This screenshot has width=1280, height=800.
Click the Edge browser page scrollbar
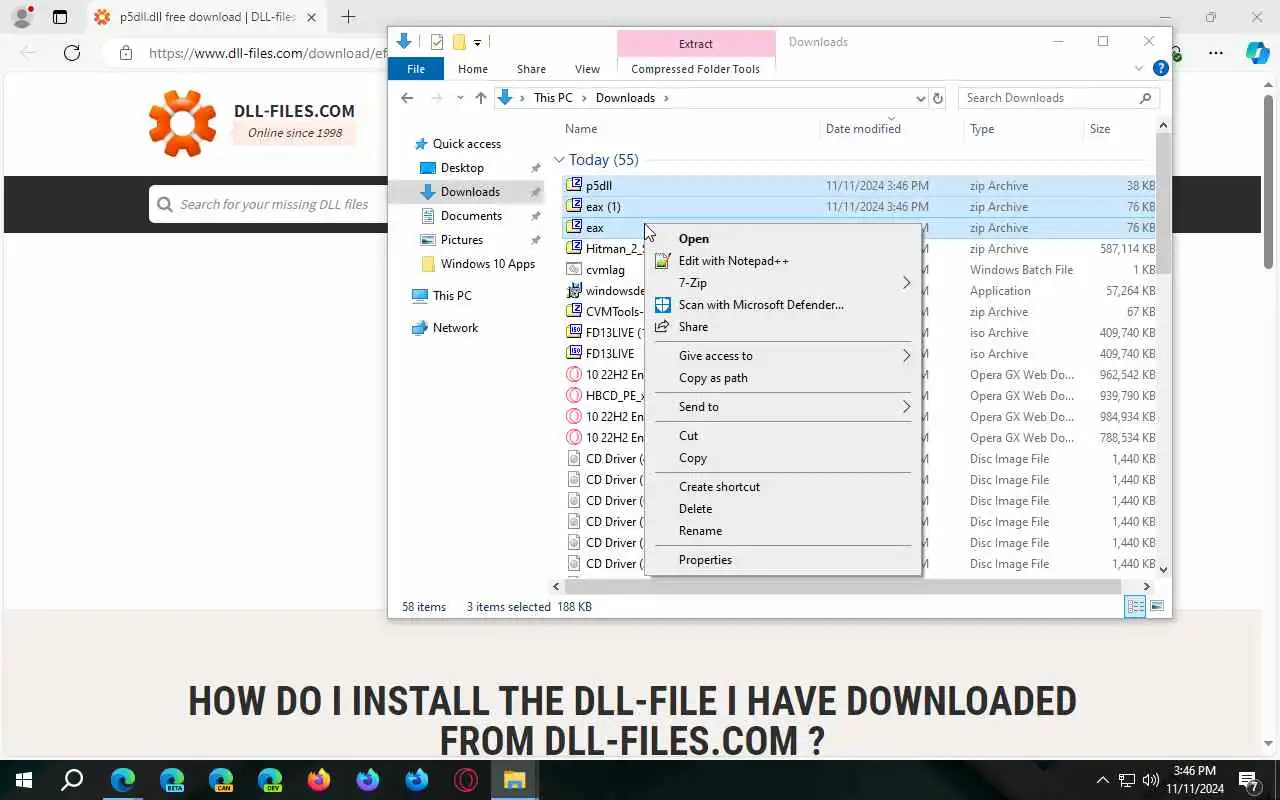(1270, 180)
